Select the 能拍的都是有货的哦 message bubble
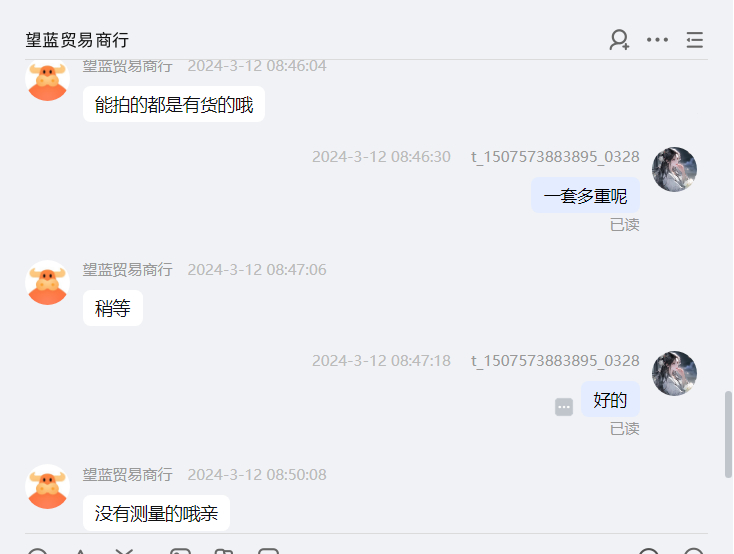 pyautogui.click(x=174, y=104)
